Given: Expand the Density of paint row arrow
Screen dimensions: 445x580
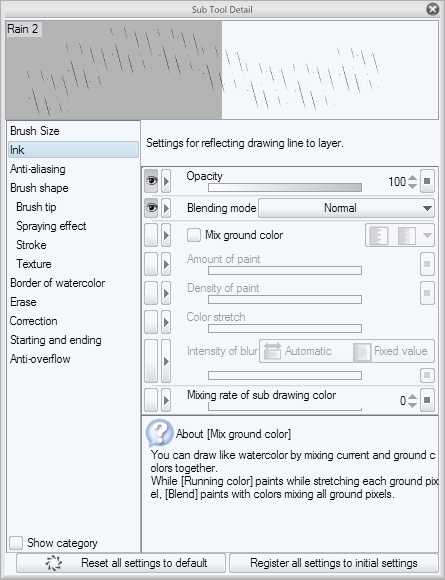Looking at the screenshot, I should [x=166, y=293].
